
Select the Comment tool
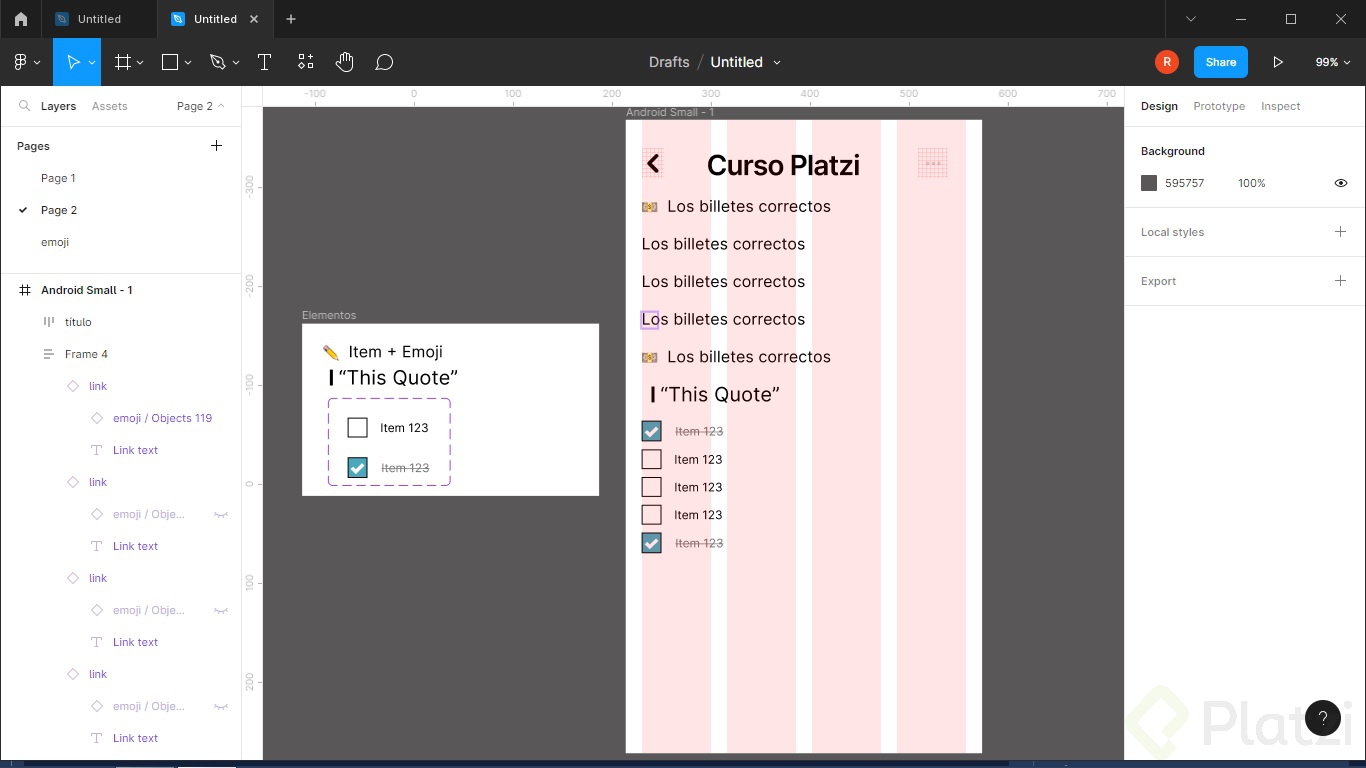384,62
